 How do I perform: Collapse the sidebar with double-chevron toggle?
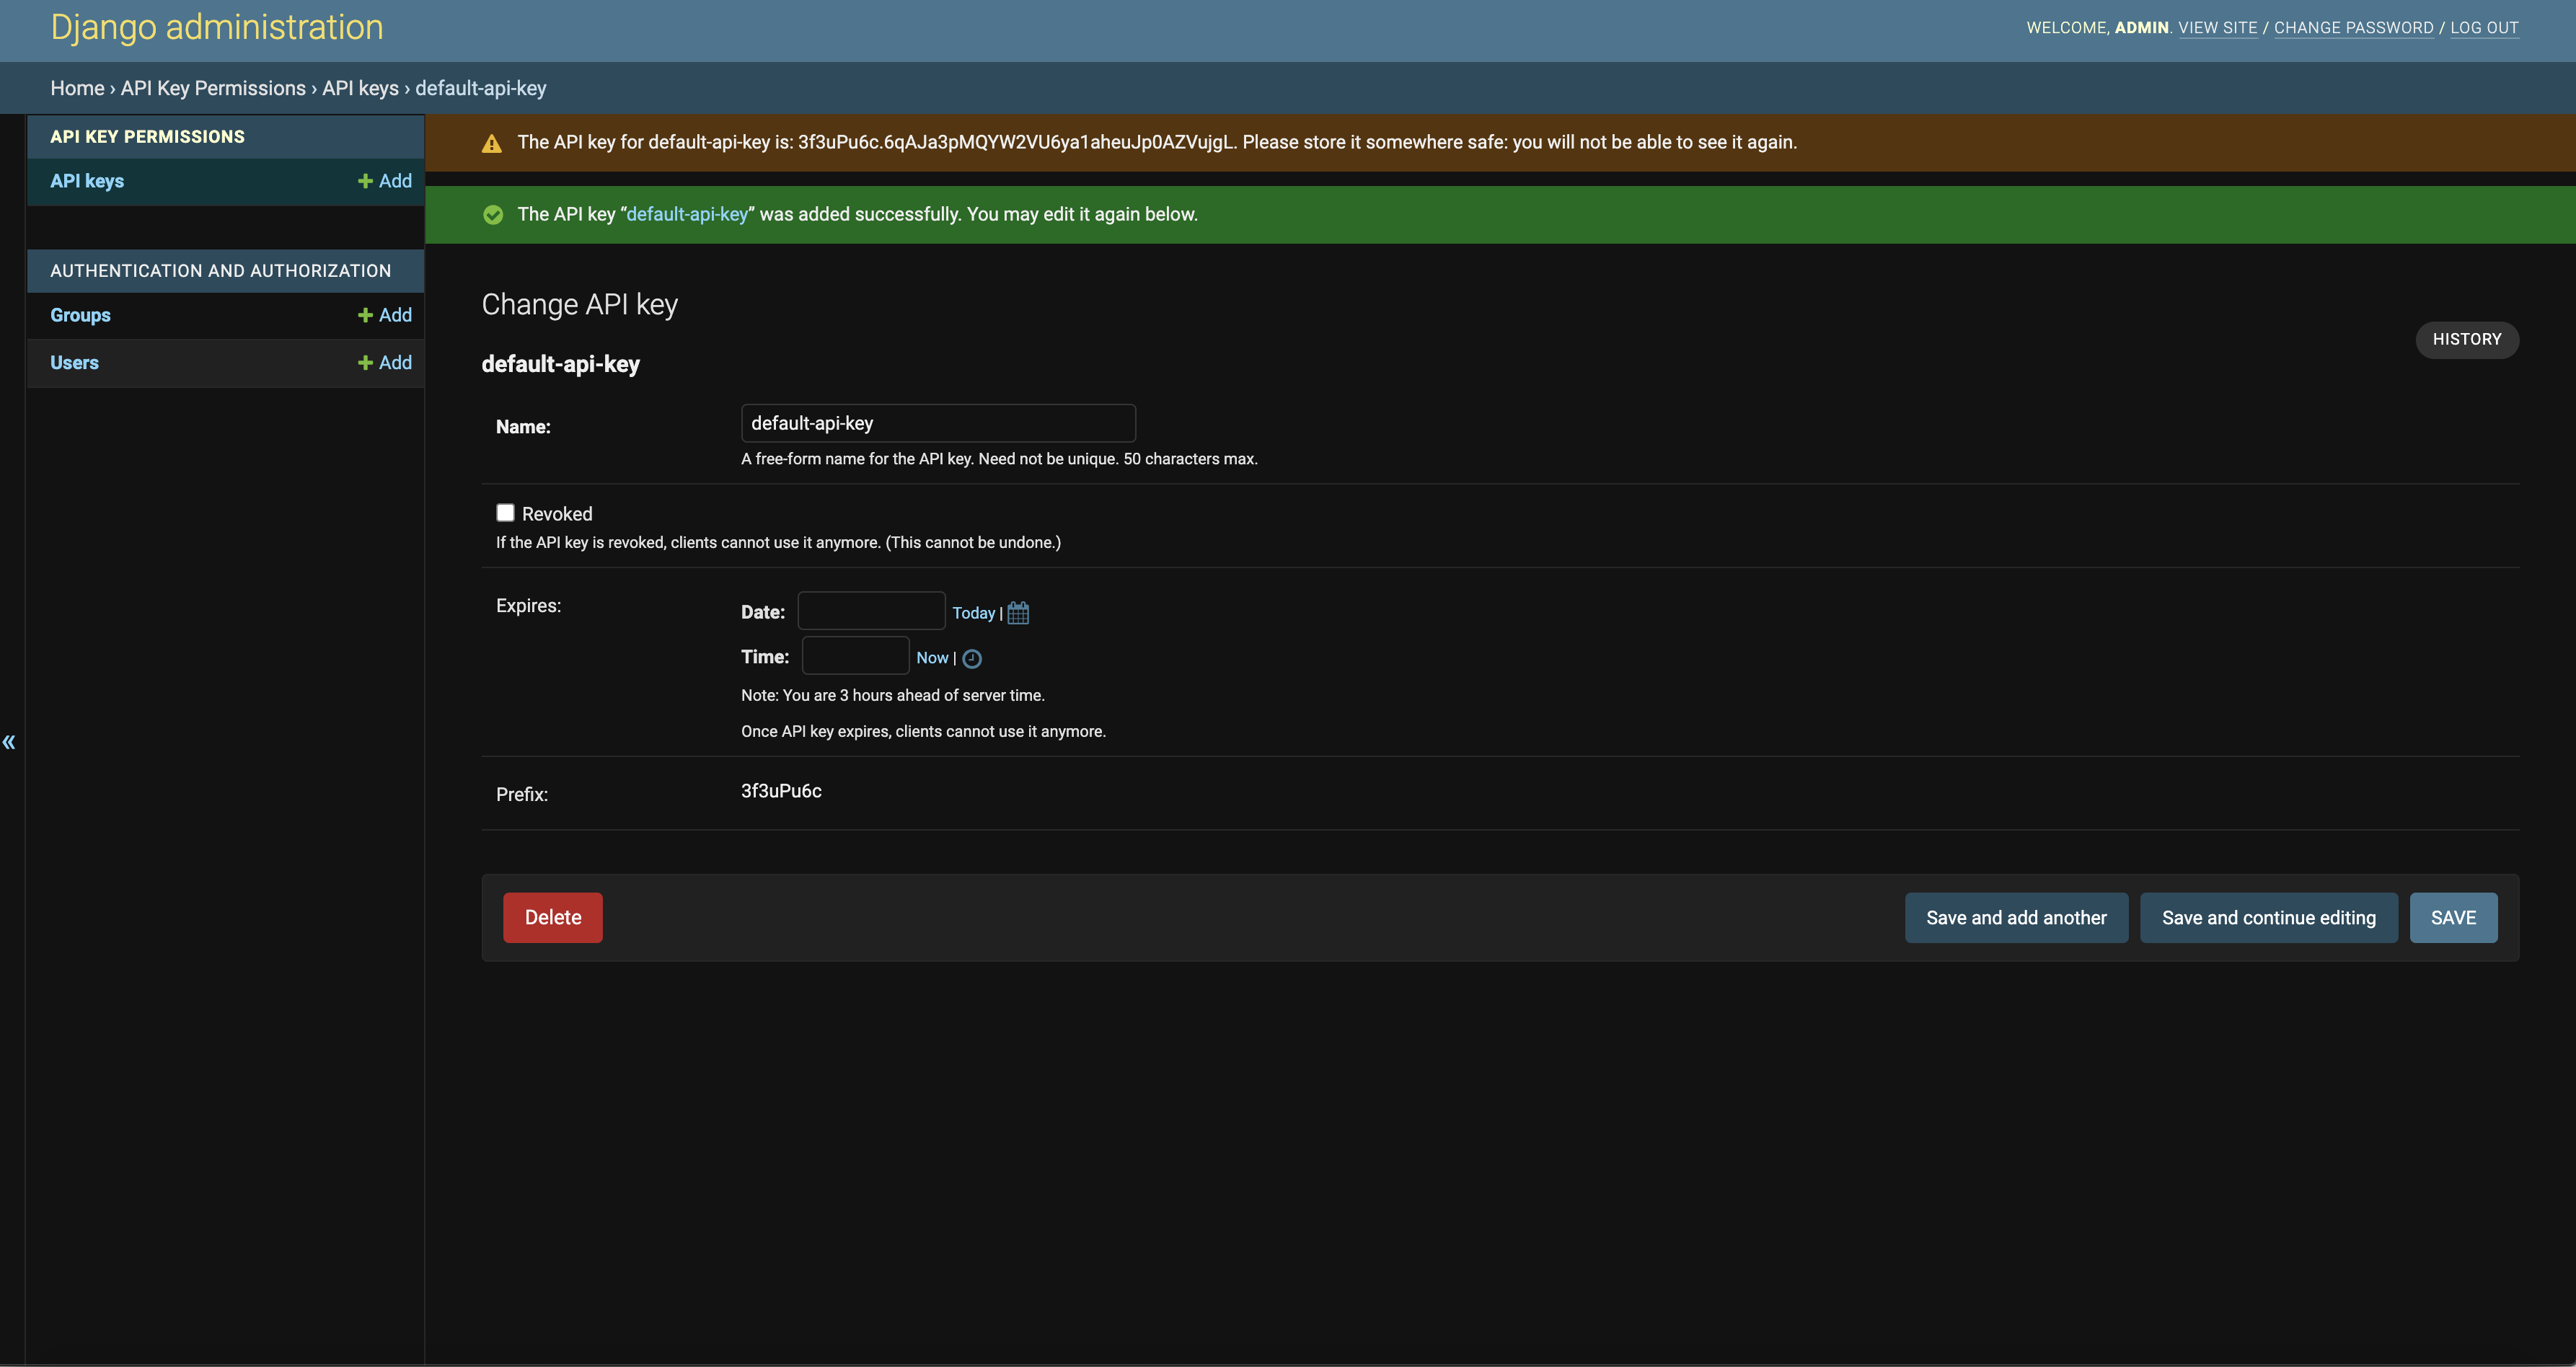(9, 742)
